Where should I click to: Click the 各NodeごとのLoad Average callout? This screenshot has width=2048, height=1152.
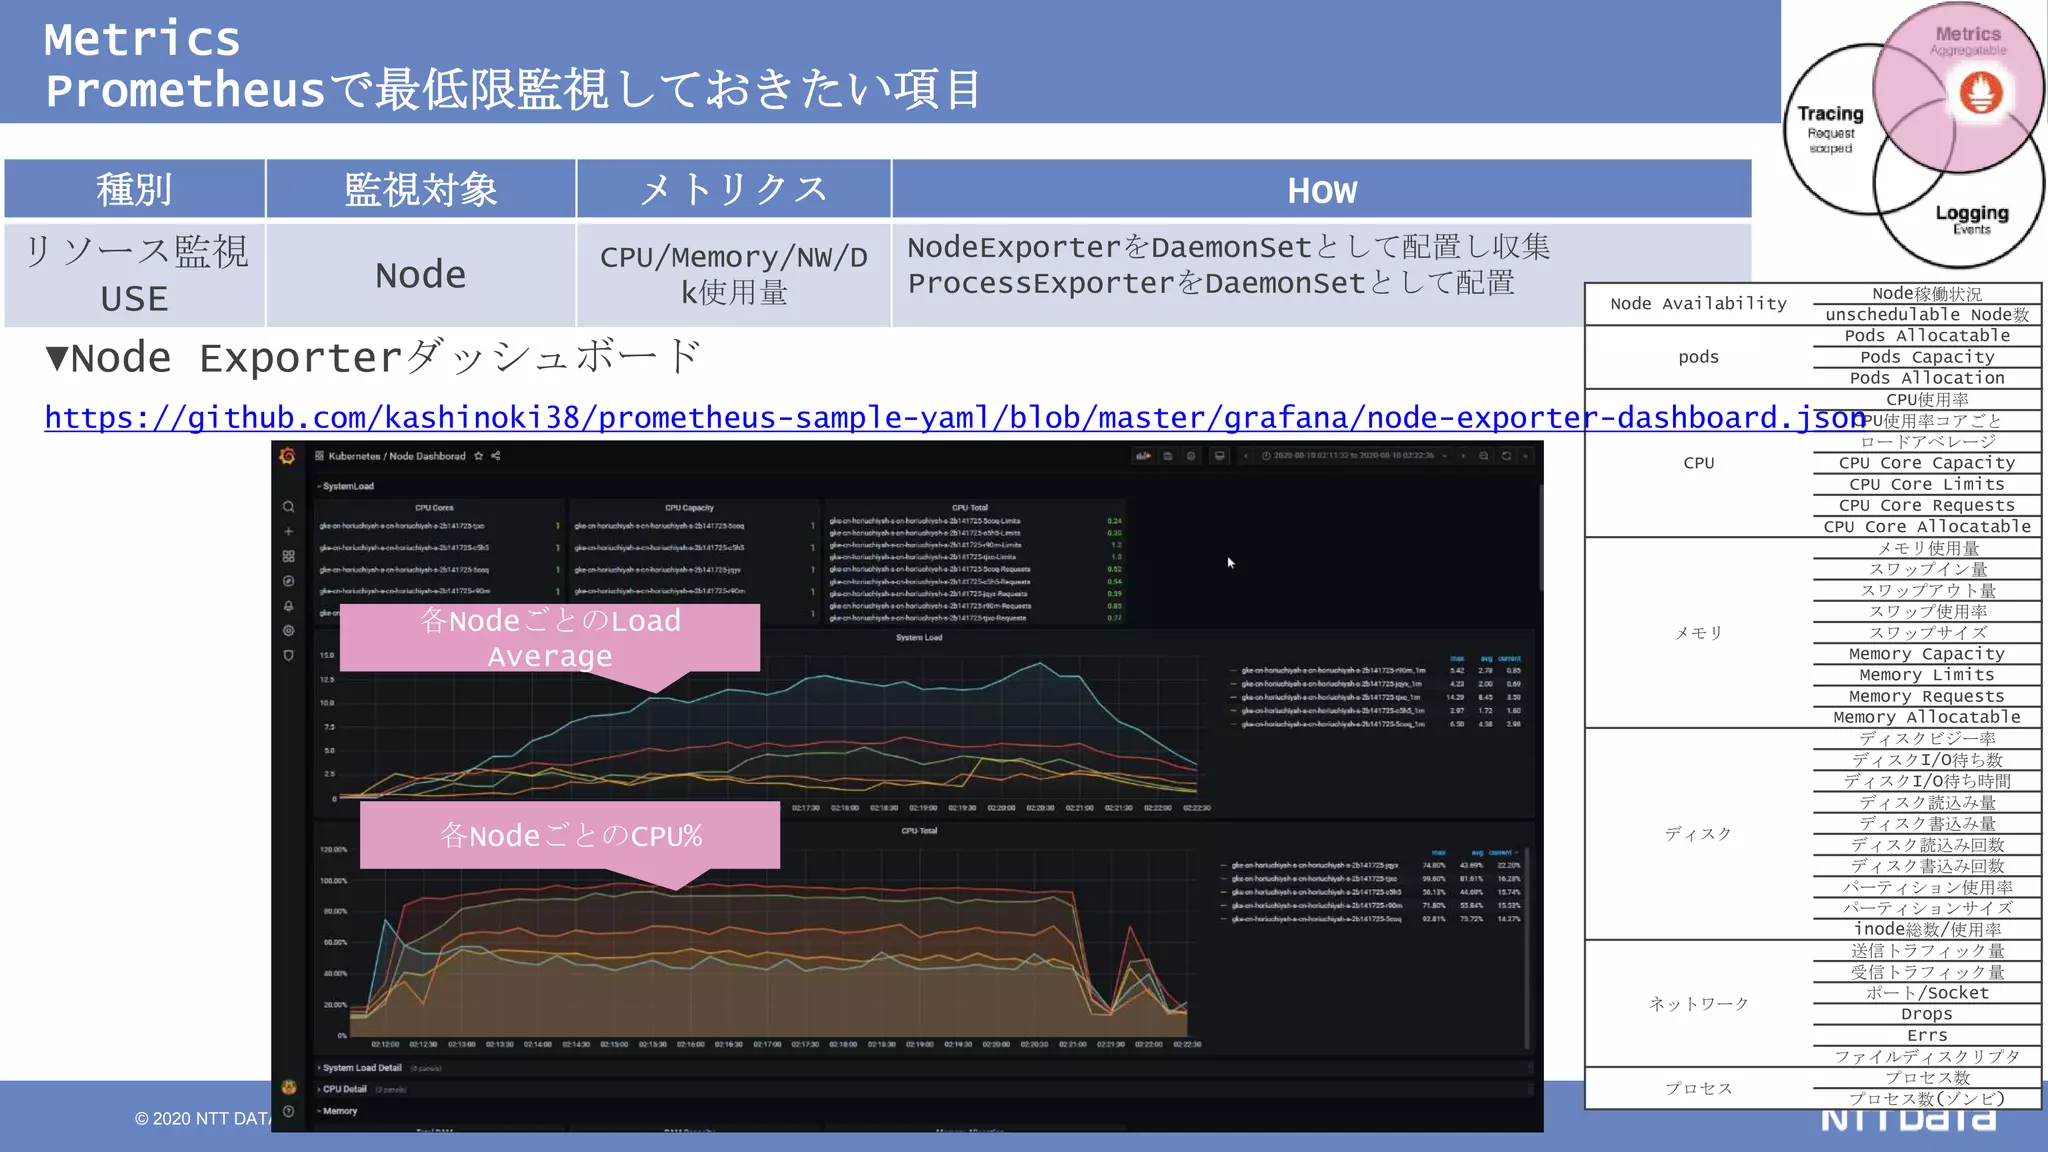550,638
